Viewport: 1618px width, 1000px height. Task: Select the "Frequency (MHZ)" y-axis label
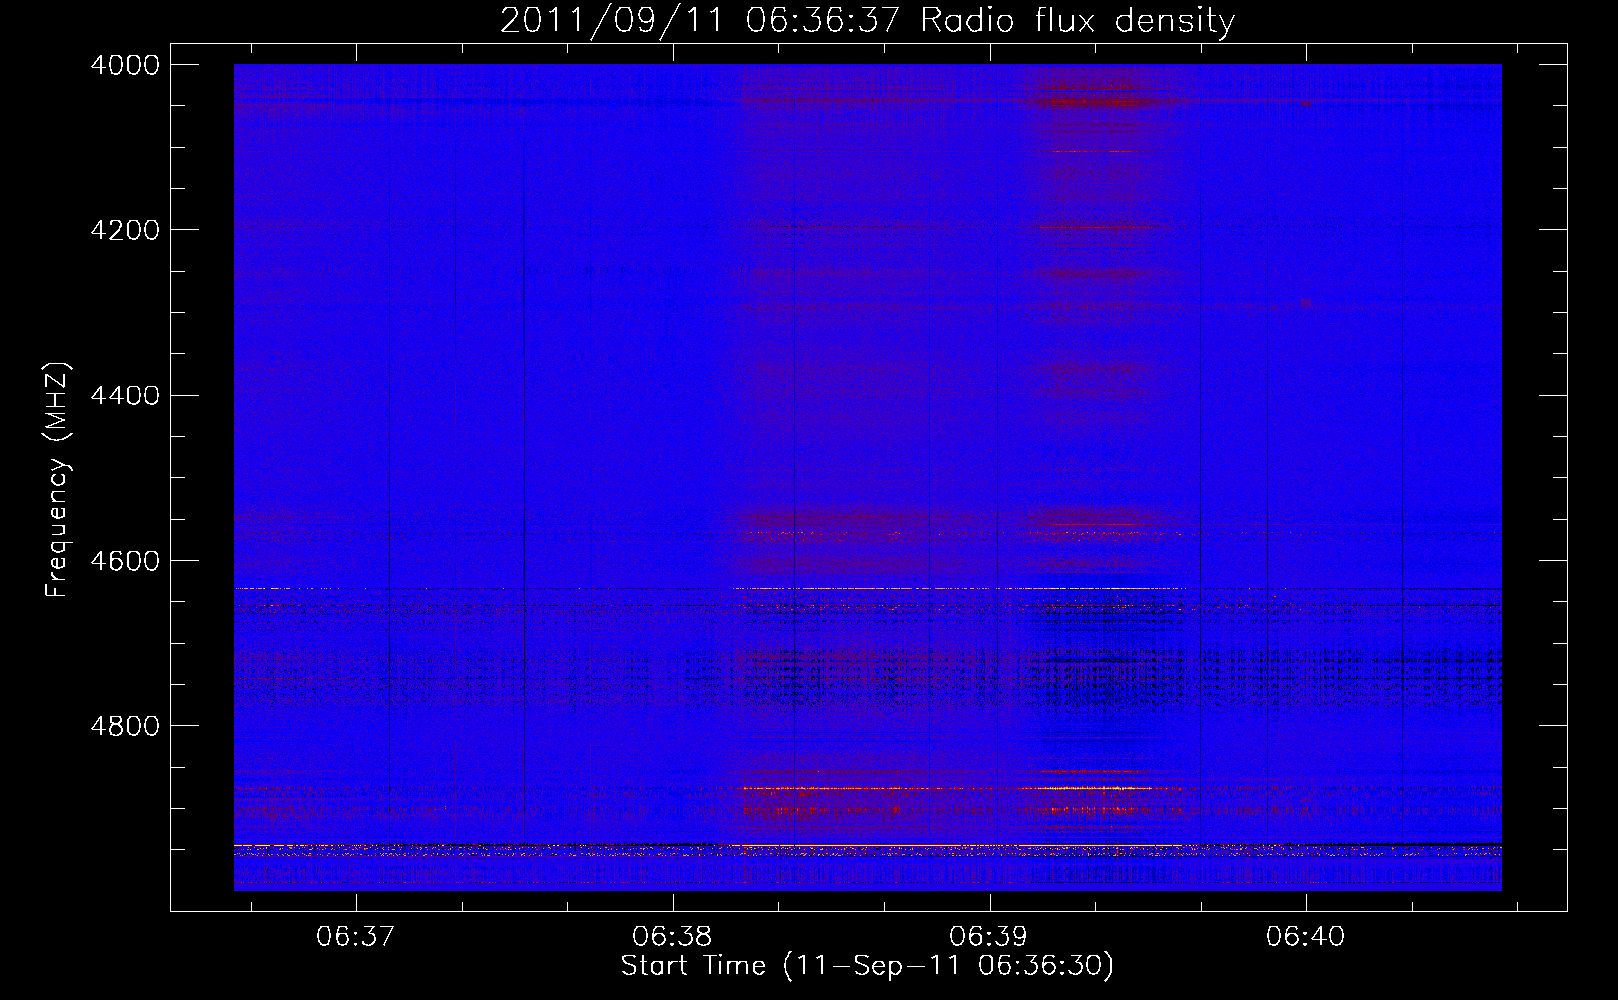[x=57, y=480]
